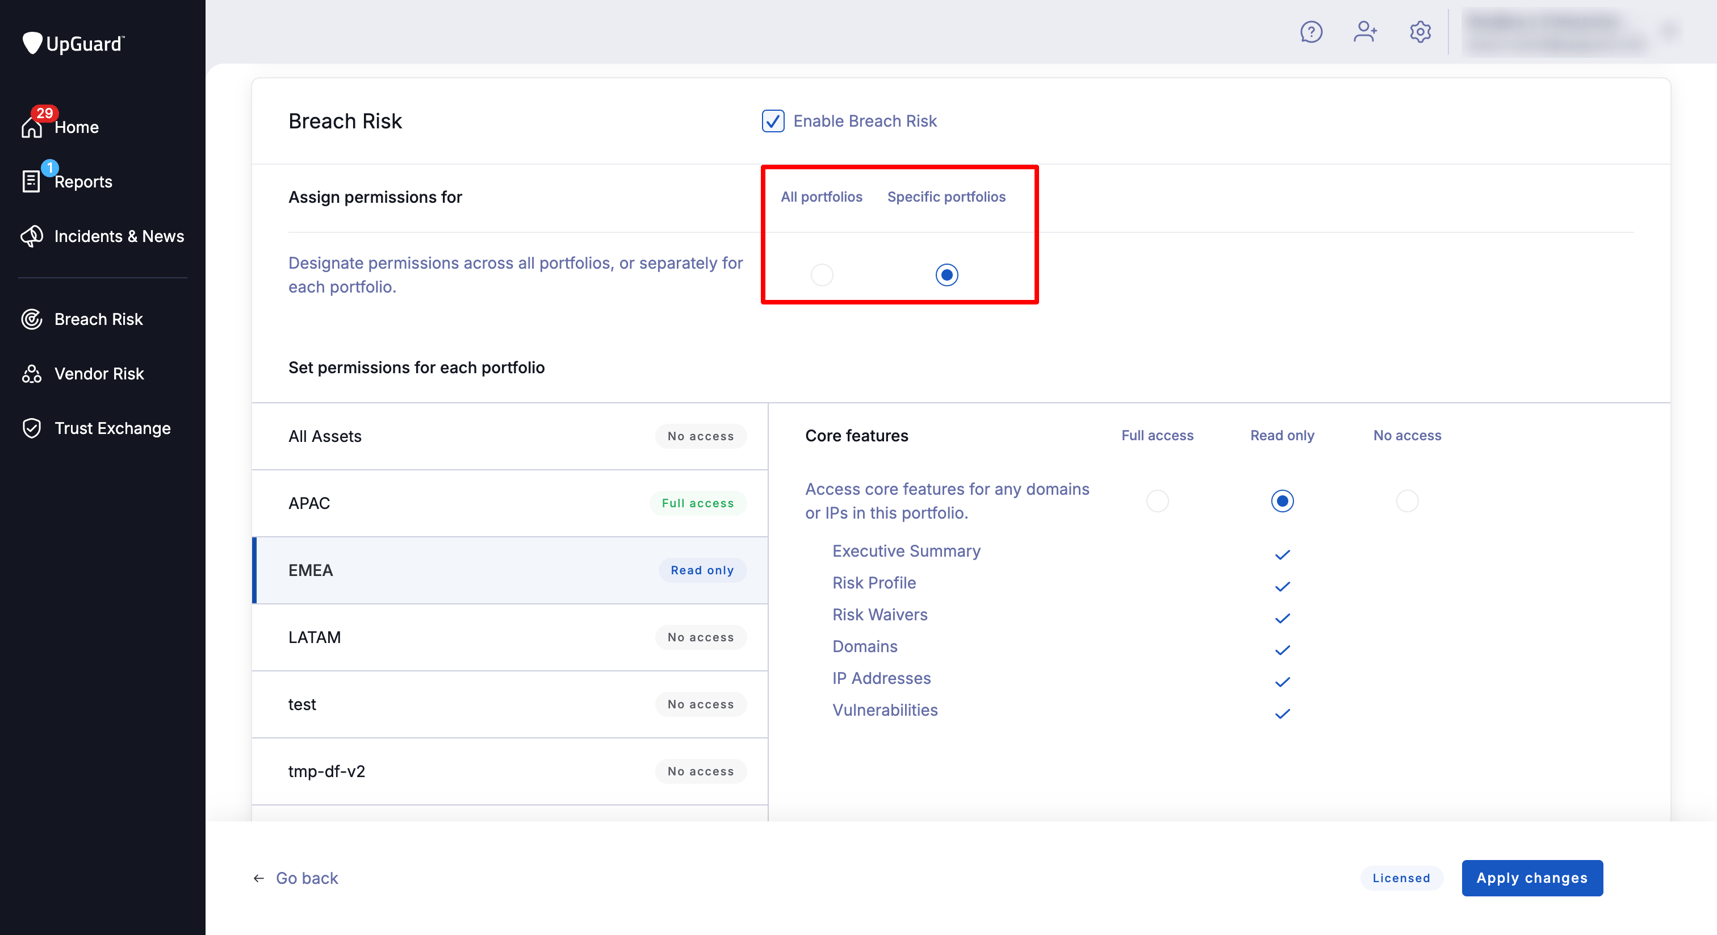Choose No access for core features
The image size is (1717, 935).
pyautogui.click(x=1407, y=500)
